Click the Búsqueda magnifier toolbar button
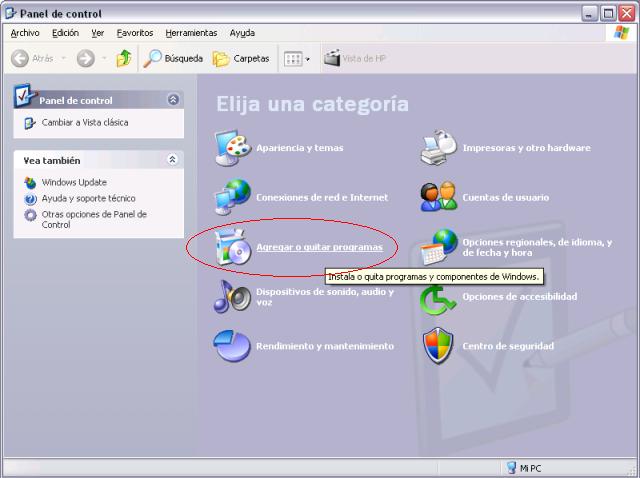Viewport: 640px width, 478px height. click(x=173, y=58)
